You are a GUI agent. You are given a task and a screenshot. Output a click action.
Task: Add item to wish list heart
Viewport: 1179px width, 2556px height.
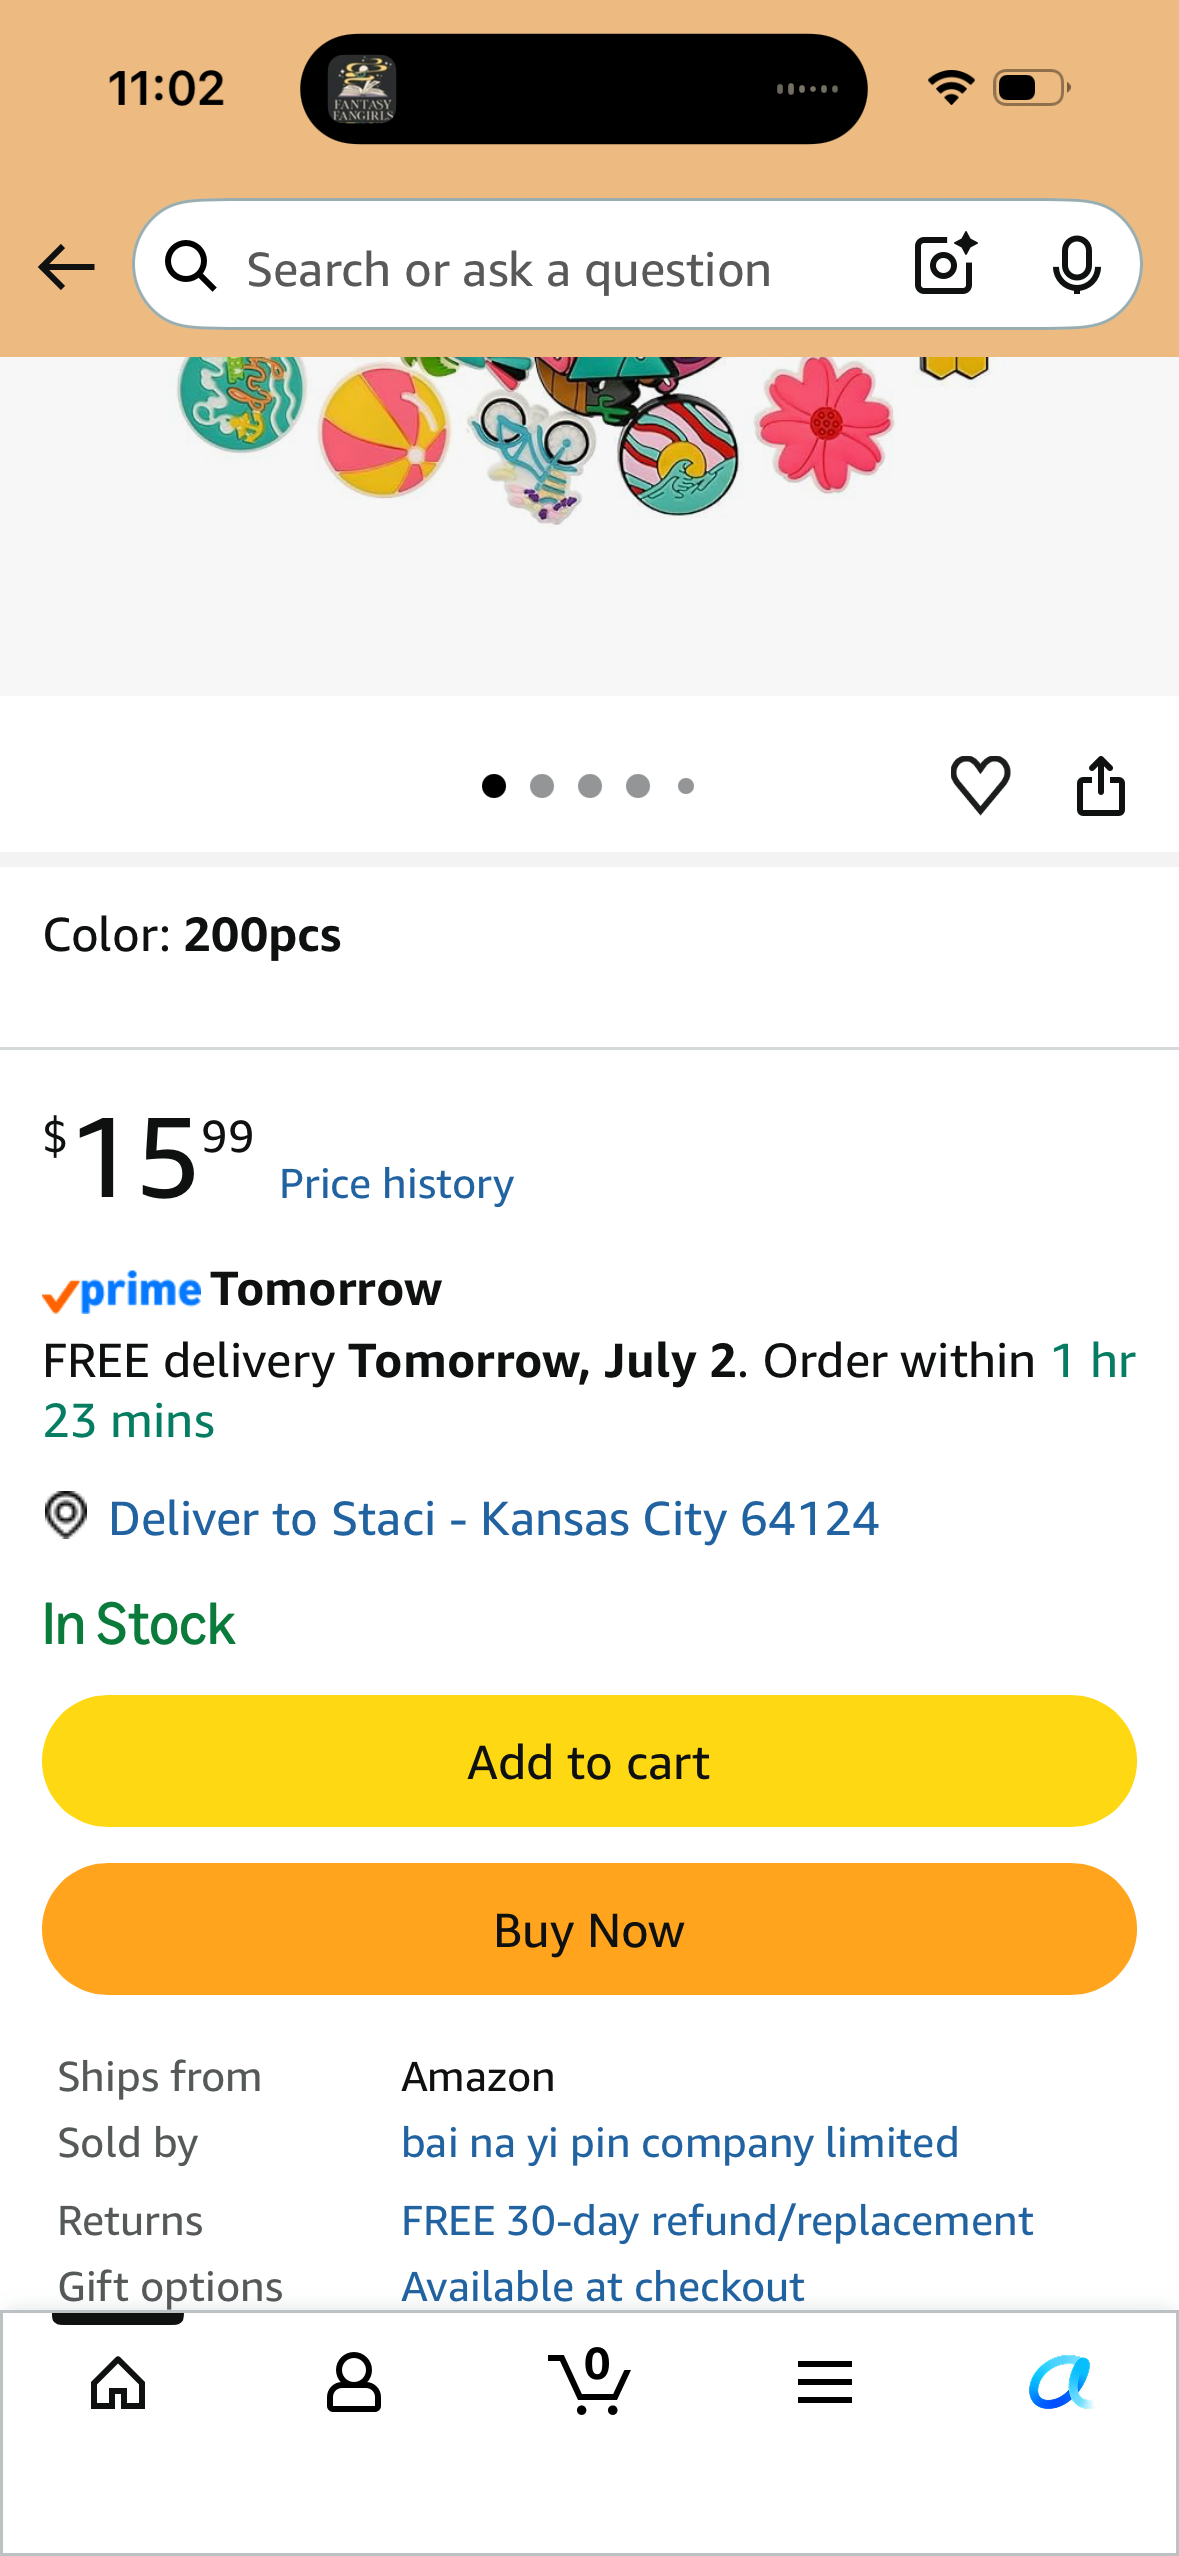(980, 785)
